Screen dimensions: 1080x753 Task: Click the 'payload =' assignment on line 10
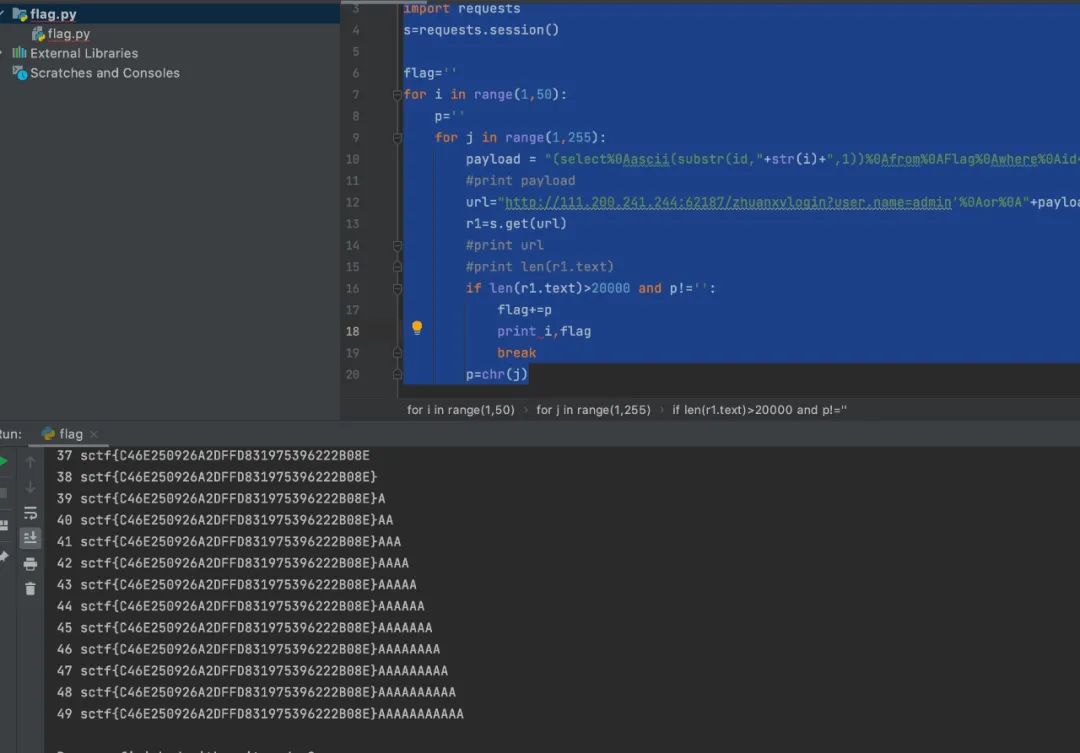501,159
